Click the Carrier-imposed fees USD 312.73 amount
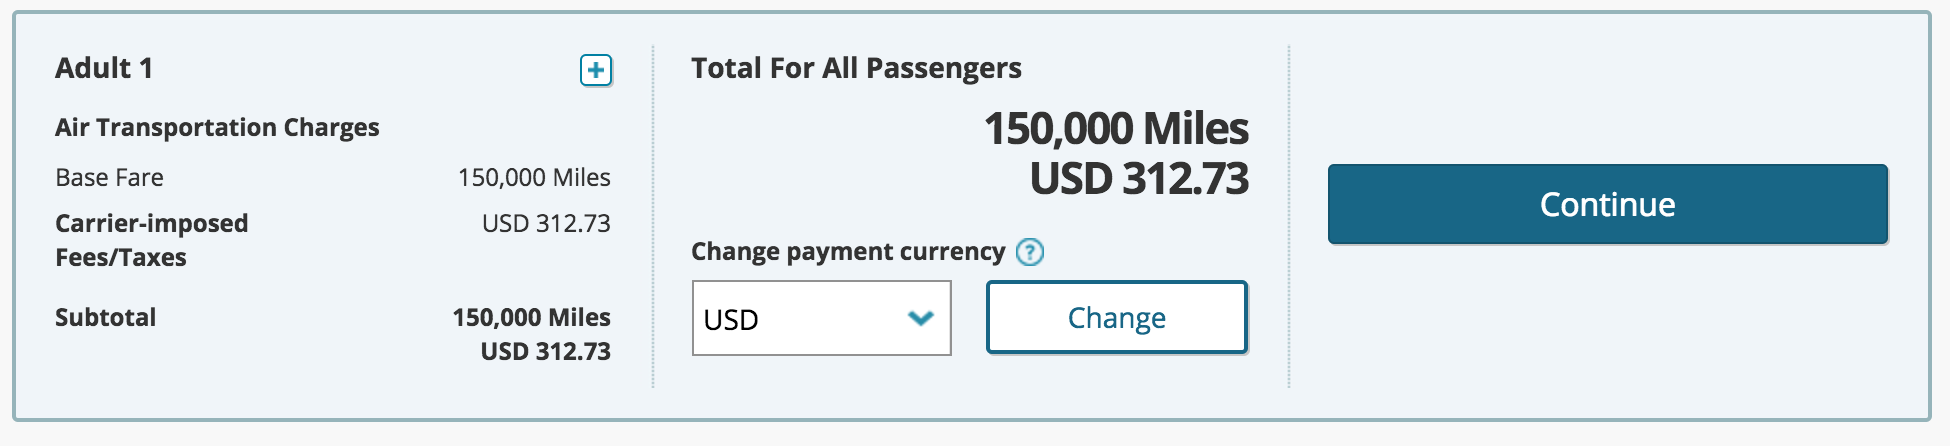The image size is (1950, 446). [546, 223]
